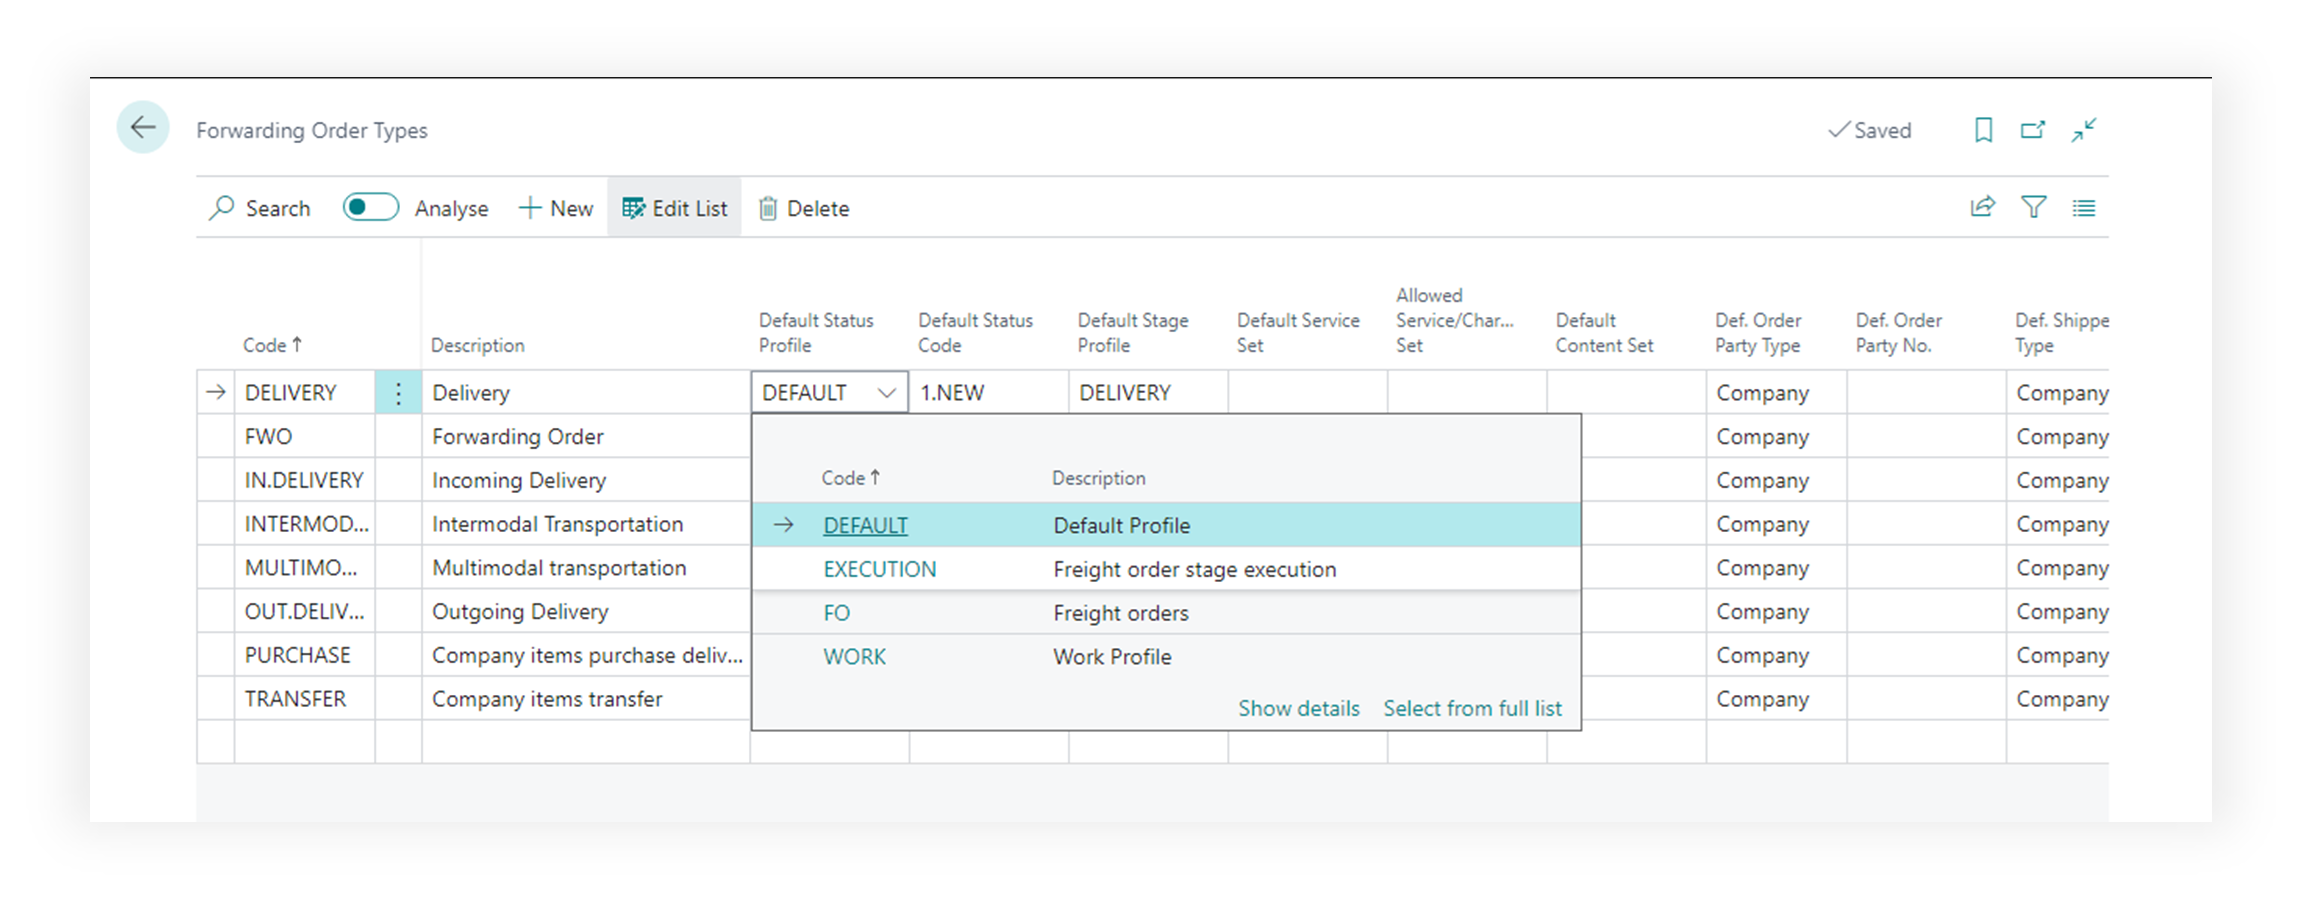Click the Delete action
Screen dimensions: 2302x899
804,208
